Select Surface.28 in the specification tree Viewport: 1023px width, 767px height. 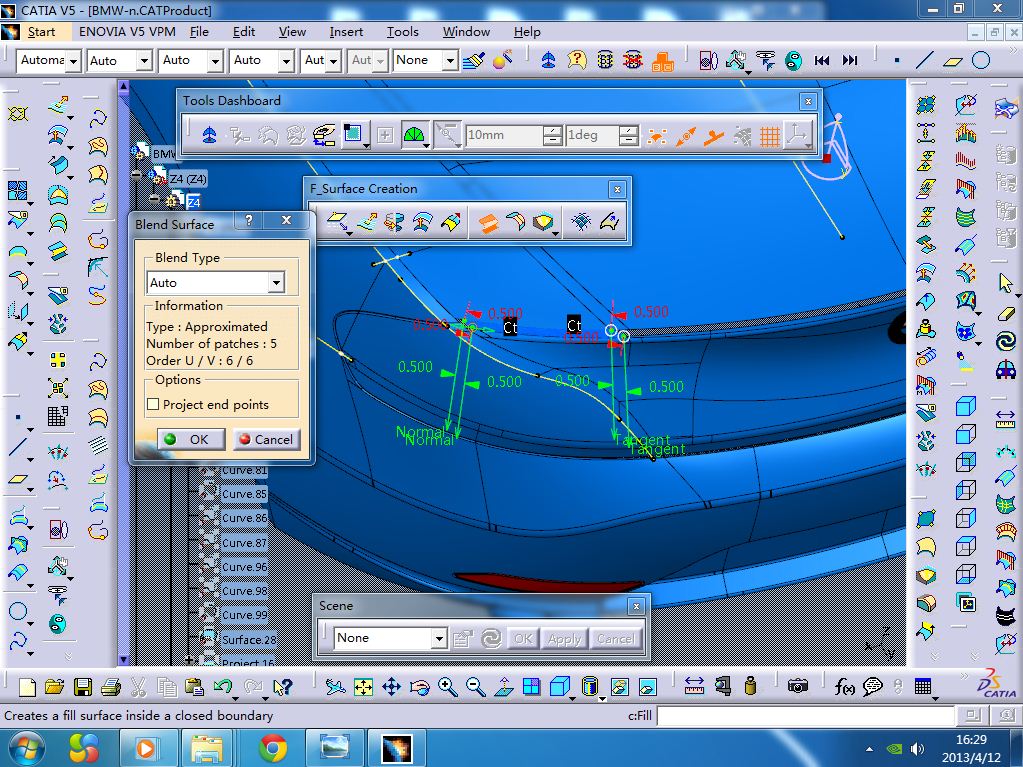pyautogui.click(x=249, y=640)
